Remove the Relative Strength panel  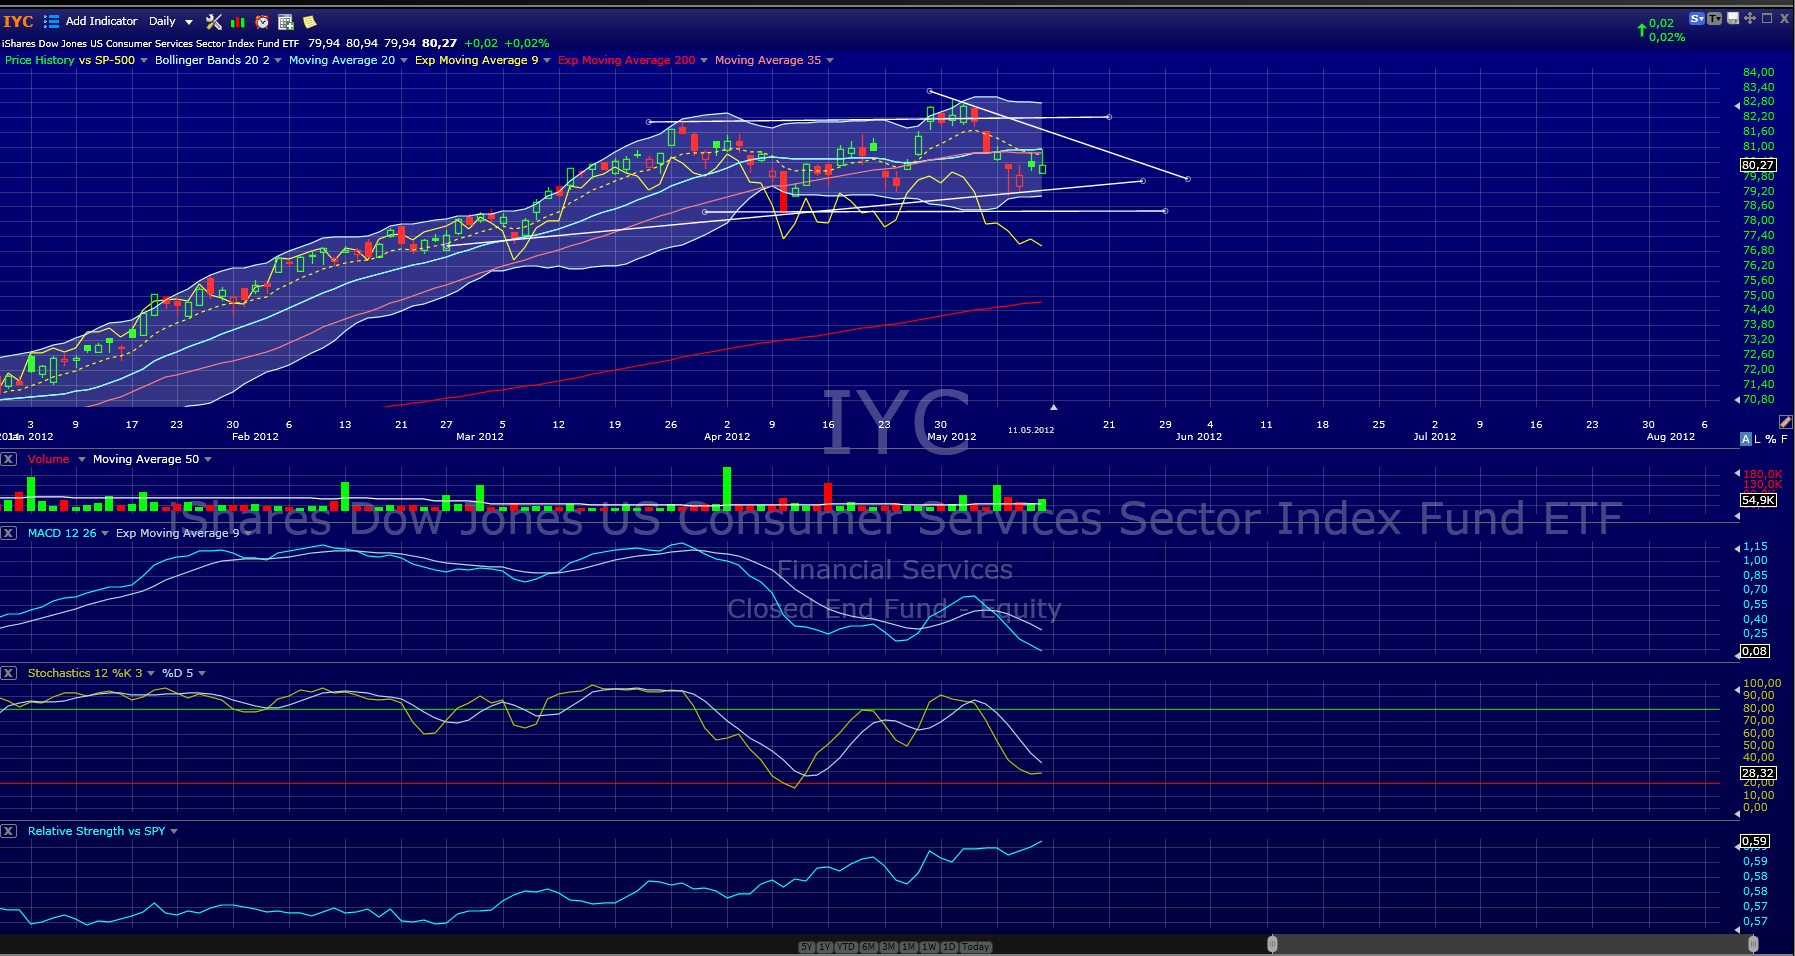coord(8,831)
